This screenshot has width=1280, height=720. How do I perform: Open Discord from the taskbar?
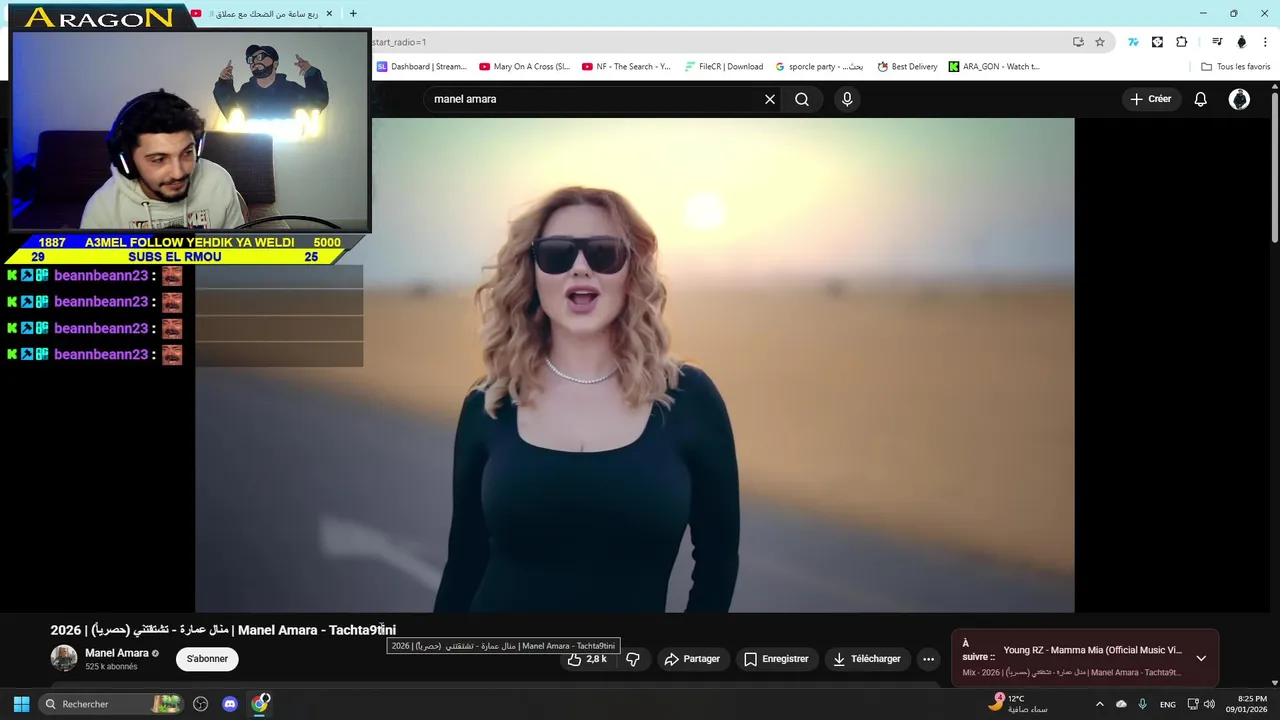[230, 704]
